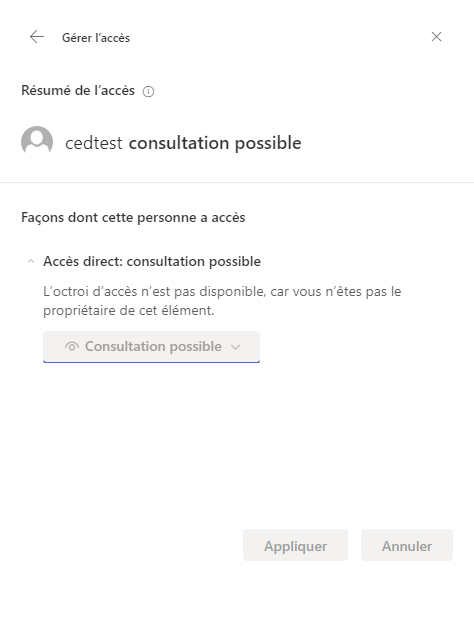Click the down chevron of Consultation possible

(235, 347)
